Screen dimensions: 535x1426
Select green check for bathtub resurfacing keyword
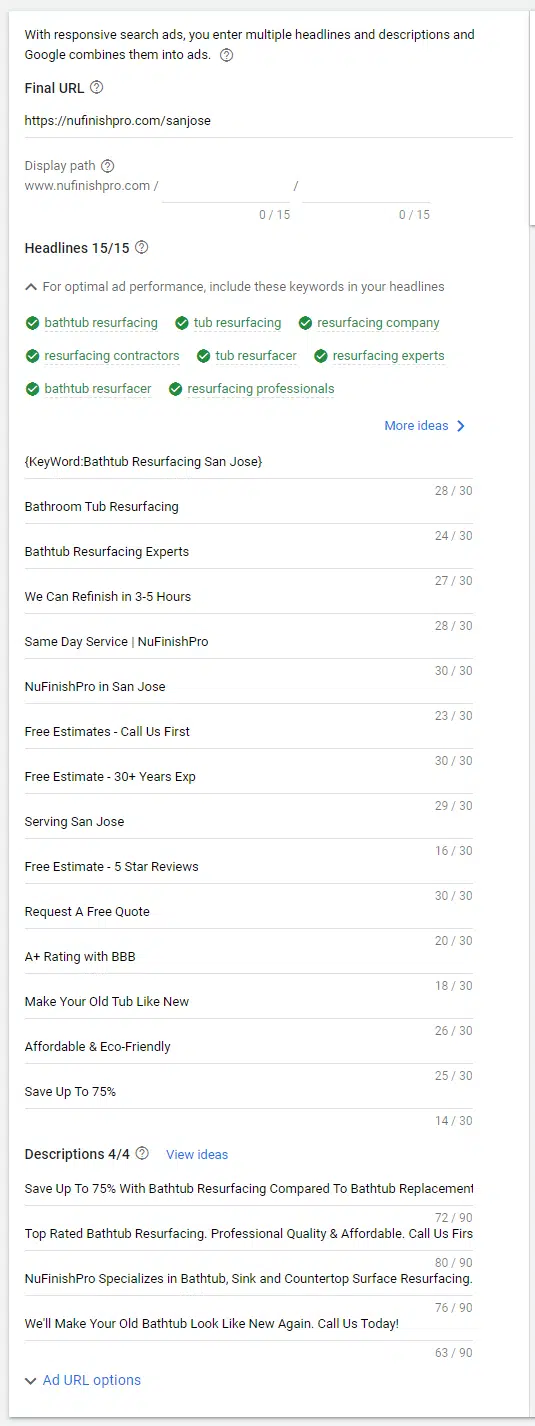tap(33, 323)
